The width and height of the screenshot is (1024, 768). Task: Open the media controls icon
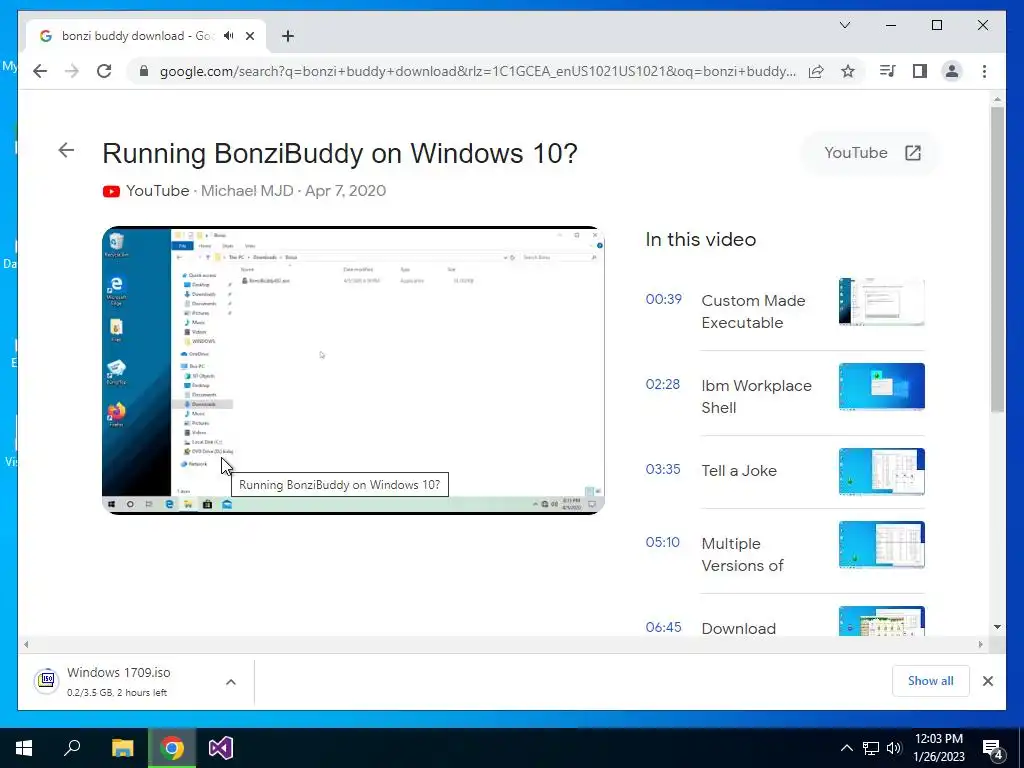point(888,71)
